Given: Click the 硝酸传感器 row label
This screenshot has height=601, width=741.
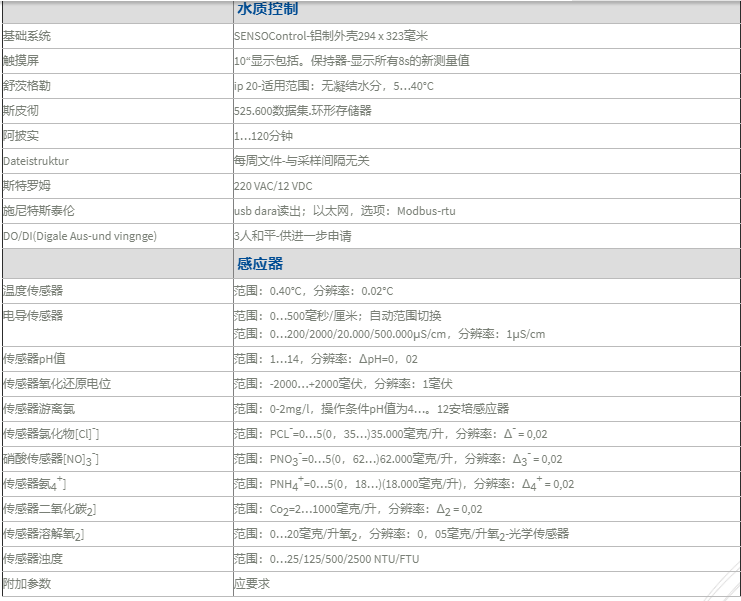Looking at the screenshot, I should 51,459.
